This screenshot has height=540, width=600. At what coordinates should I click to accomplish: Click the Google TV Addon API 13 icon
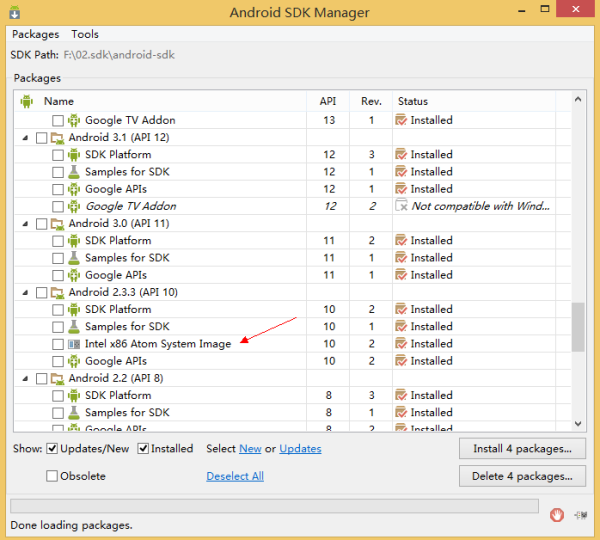tap(74, 120)
